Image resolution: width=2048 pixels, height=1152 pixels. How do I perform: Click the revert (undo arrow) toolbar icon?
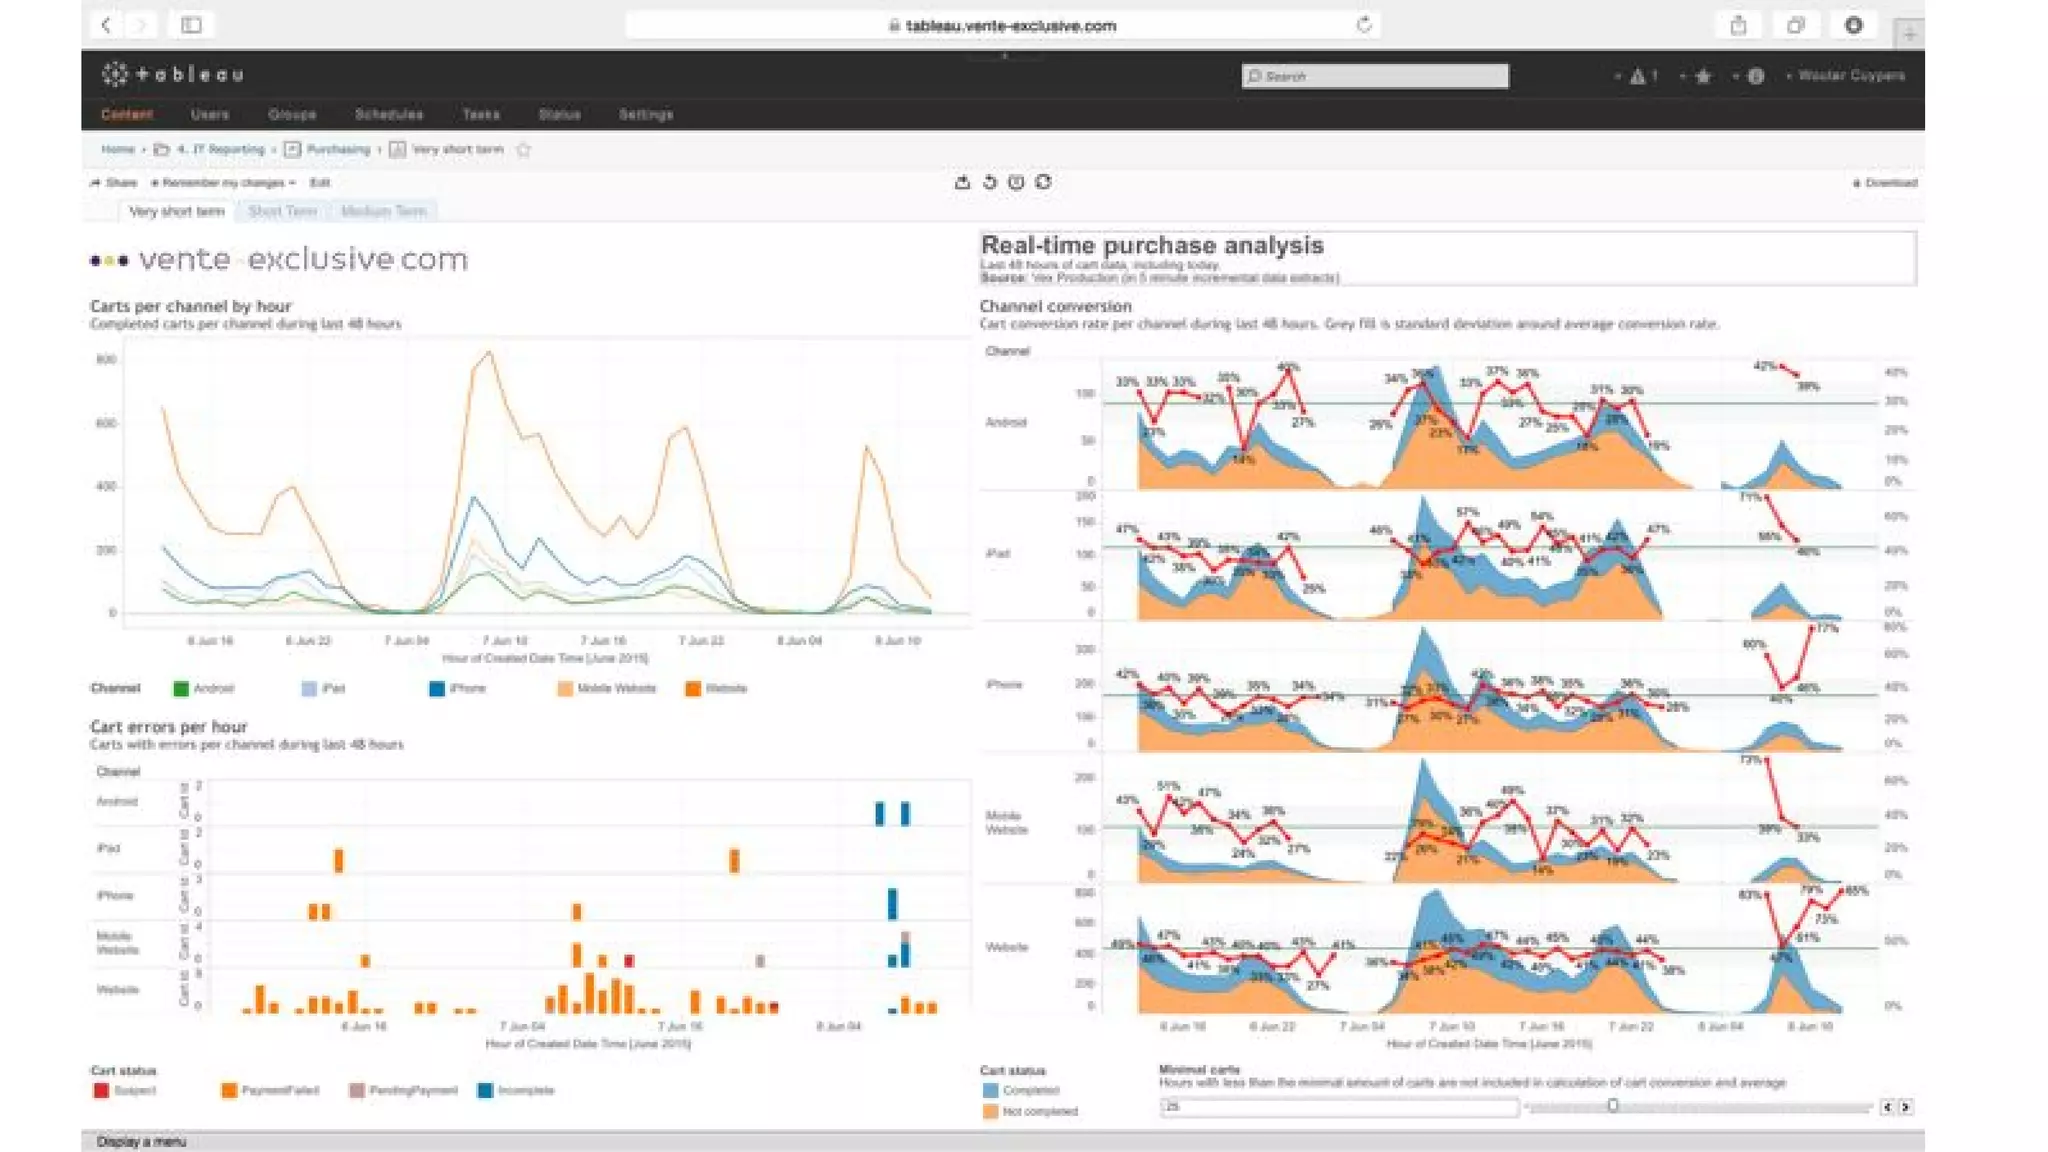989,182
